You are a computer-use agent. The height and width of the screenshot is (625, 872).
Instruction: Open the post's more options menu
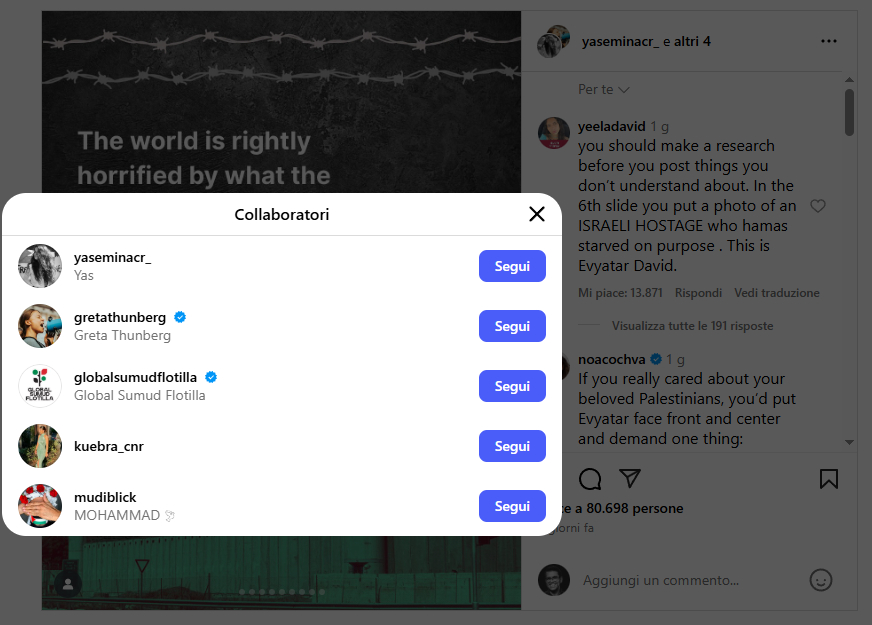coord(828,42)
